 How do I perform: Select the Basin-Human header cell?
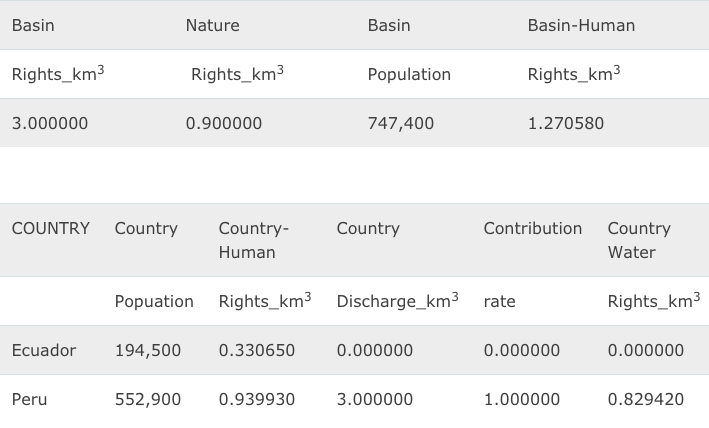click(581, 26)
